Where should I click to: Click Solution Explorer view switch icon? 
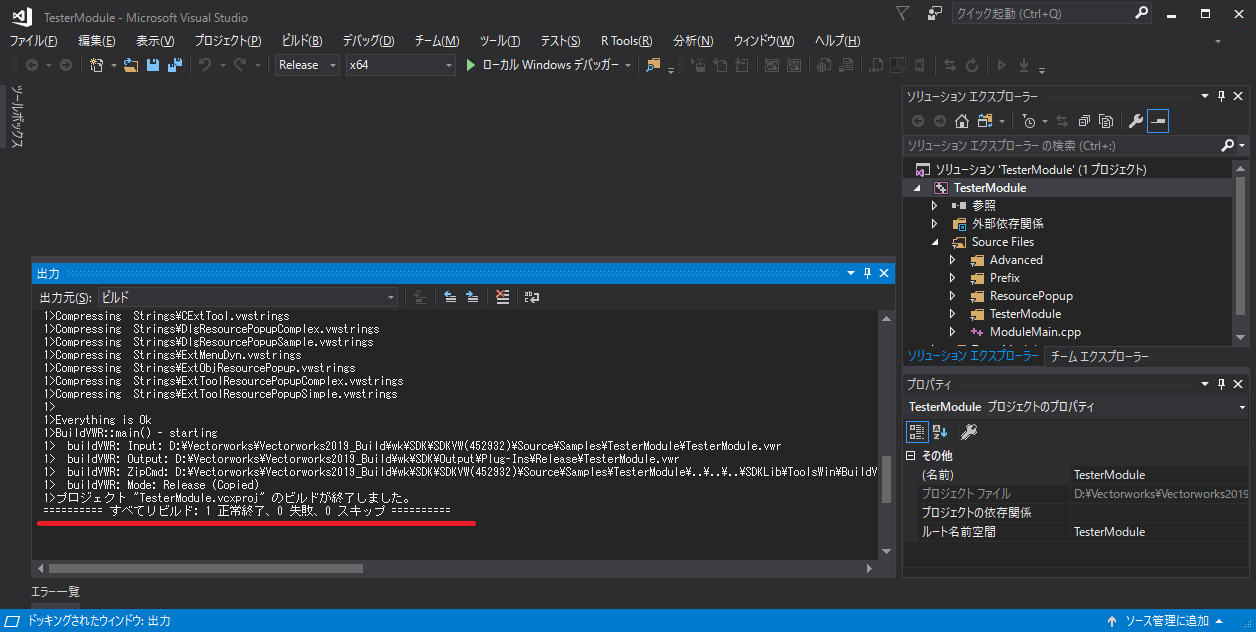[985, 121]
